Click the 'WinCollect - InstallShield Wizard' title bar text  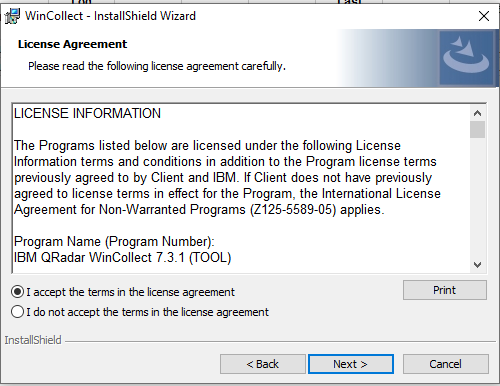[110, 16]
